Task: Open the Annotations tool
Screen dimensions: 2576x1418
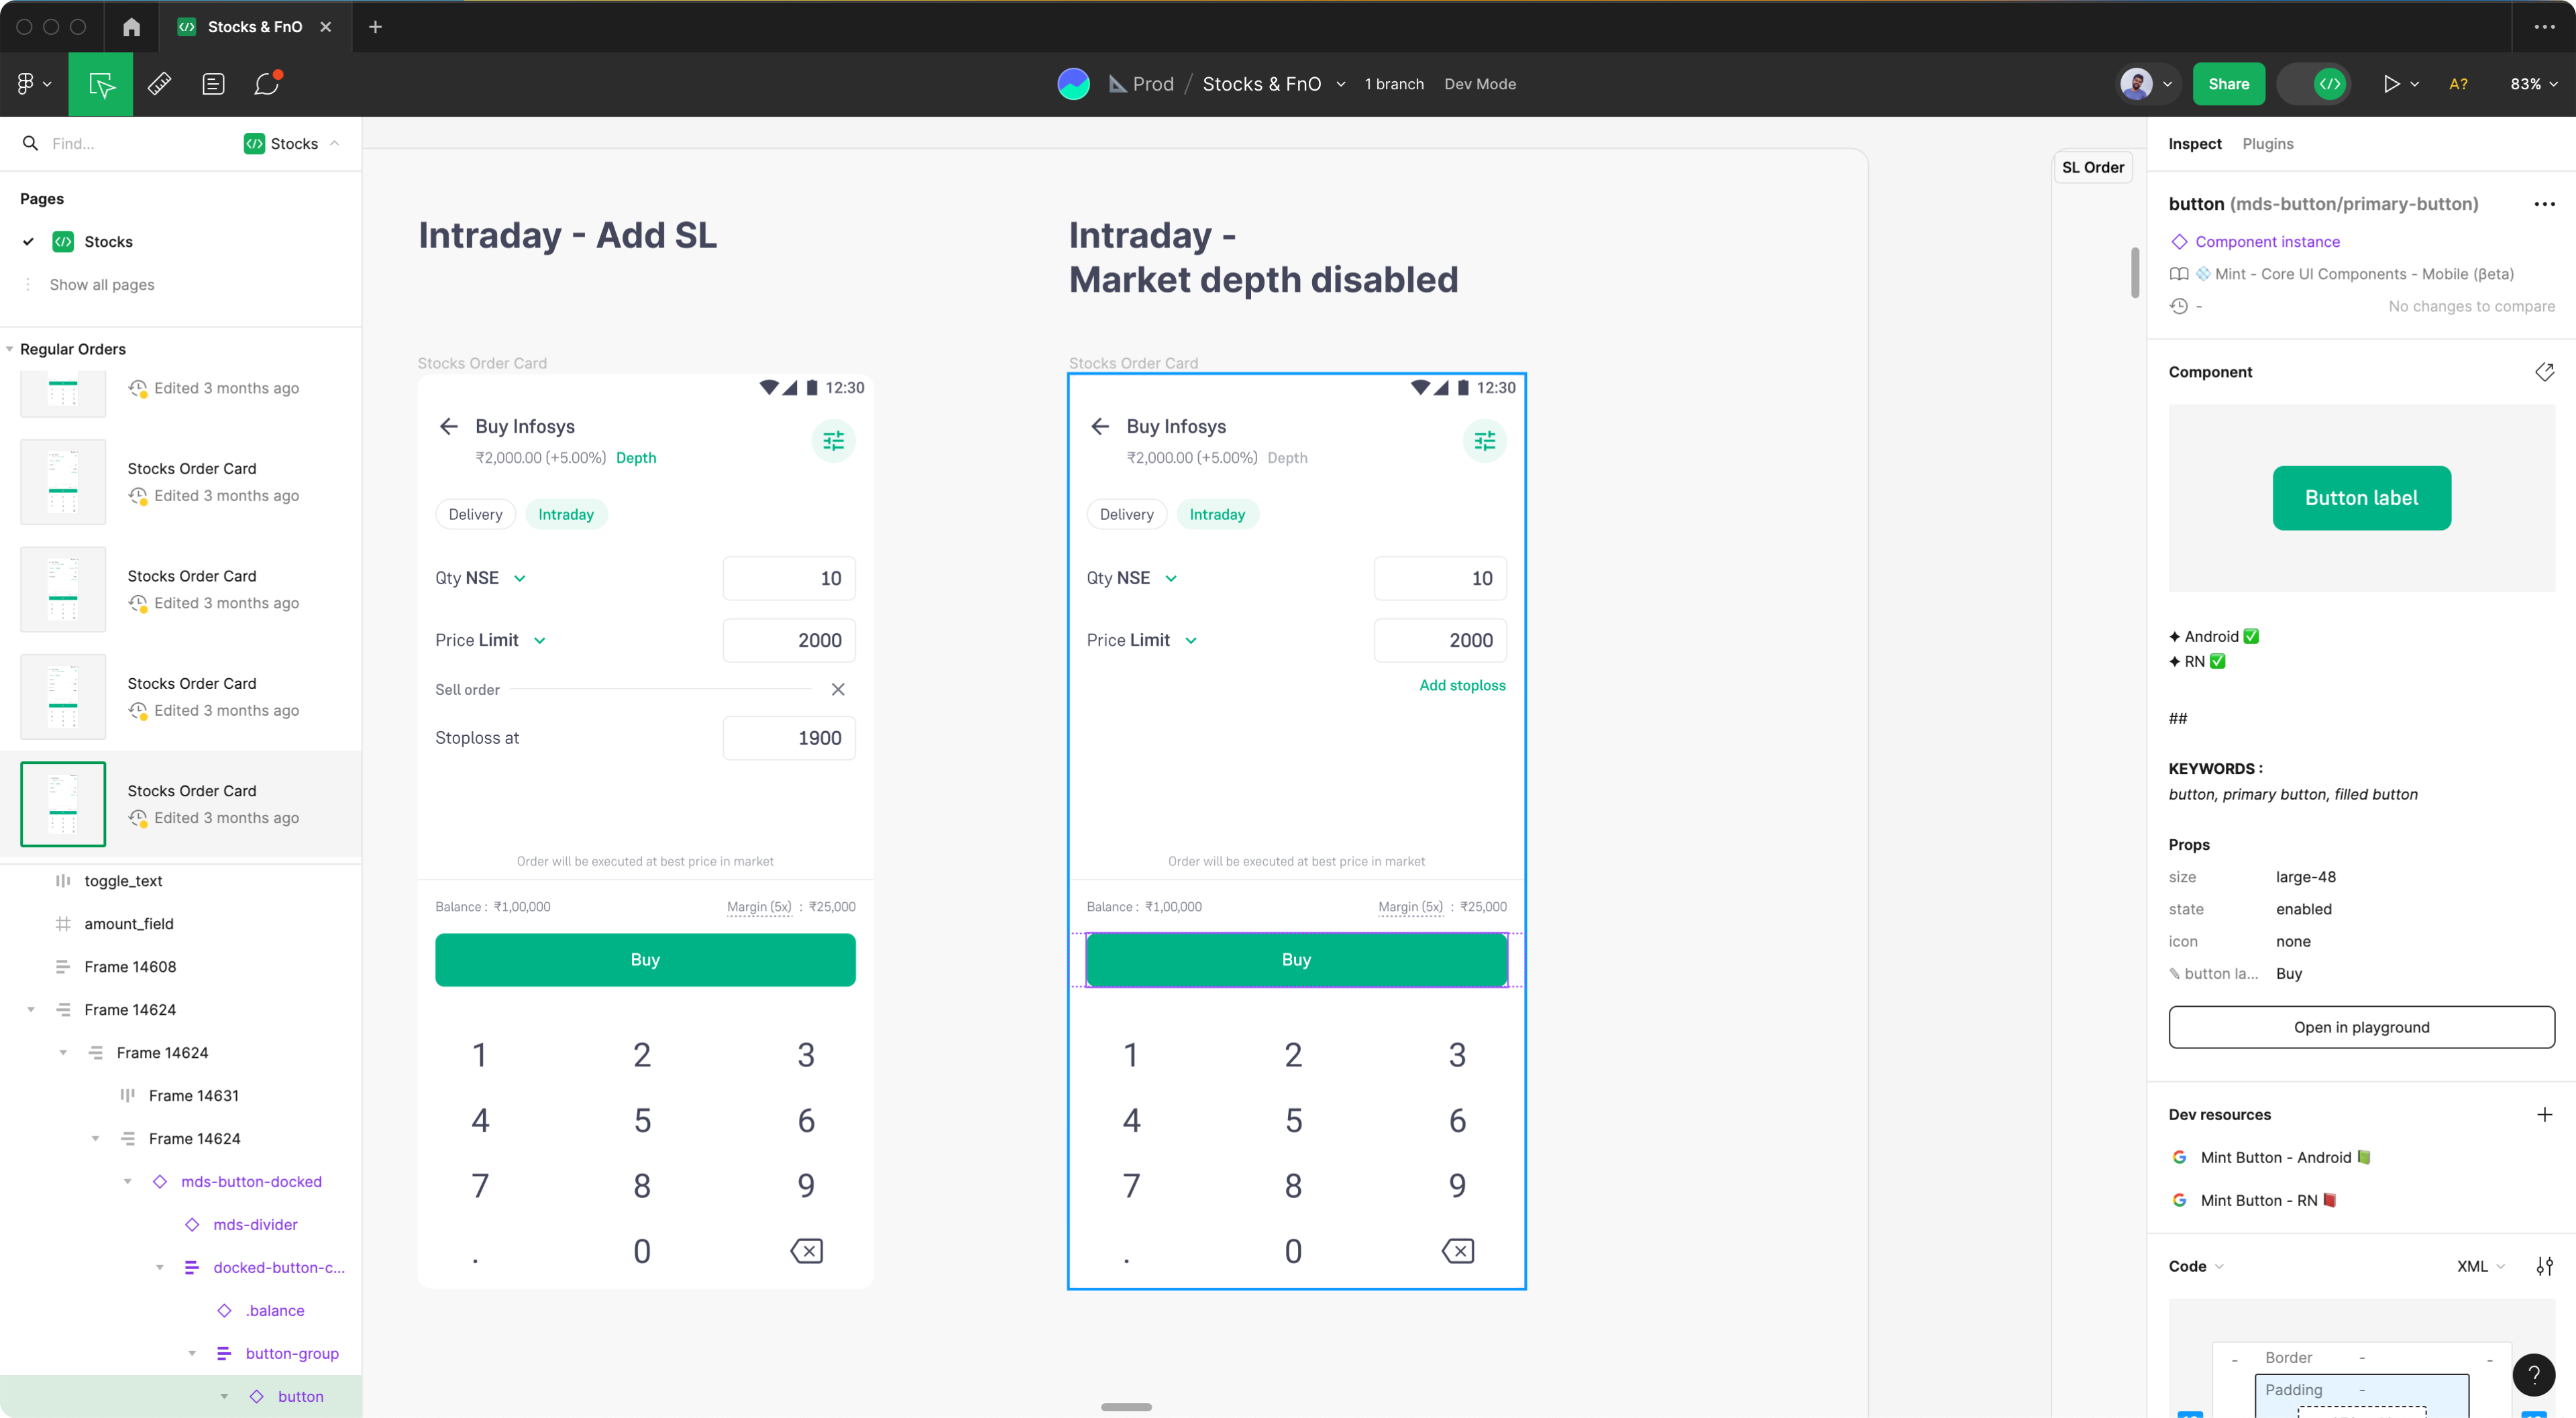Action: click(213, 84)
